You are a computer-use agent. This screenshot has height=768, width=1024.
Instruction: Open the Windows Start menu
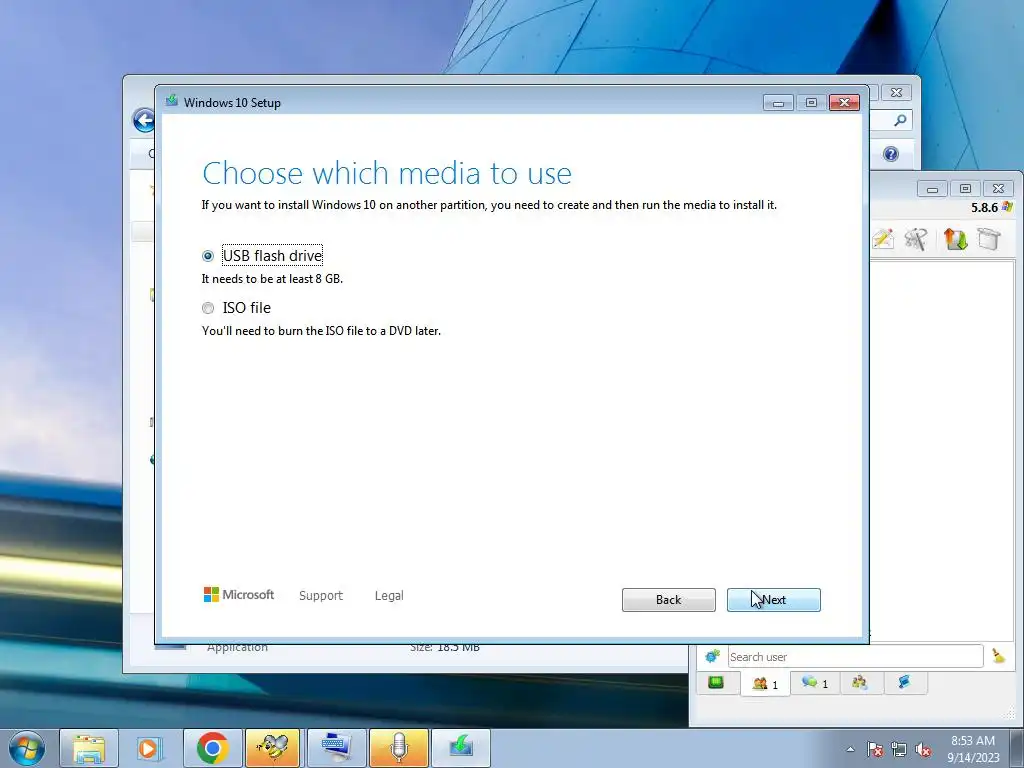point(27,748)
